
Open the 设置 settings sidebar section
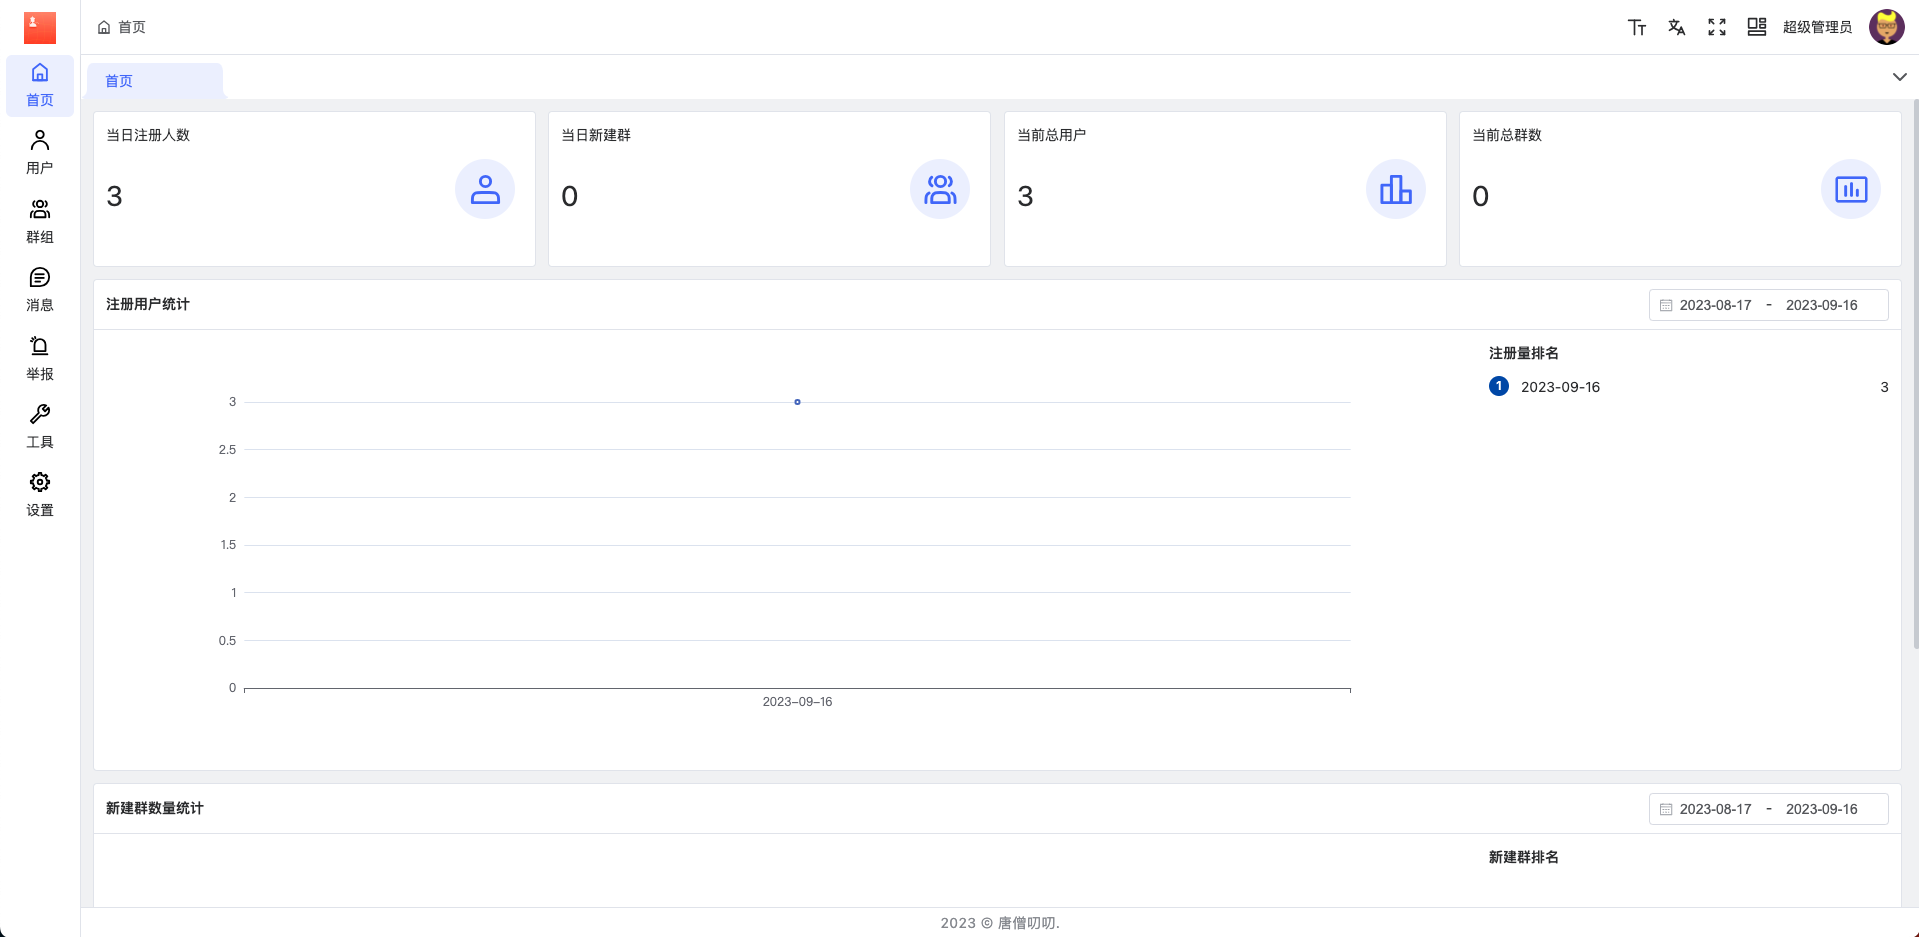40,495
